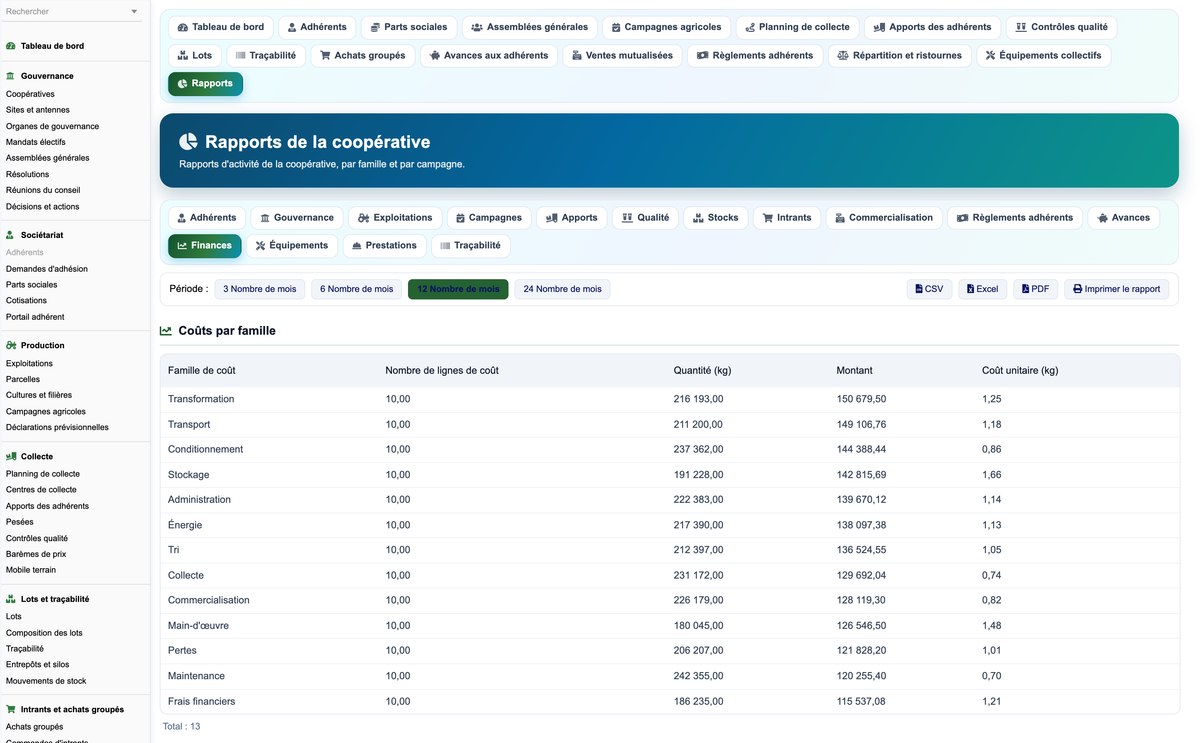Open Mouvements de stock sidebar link
Screen dimensions: 1200x743
click(x=46, y=681)
